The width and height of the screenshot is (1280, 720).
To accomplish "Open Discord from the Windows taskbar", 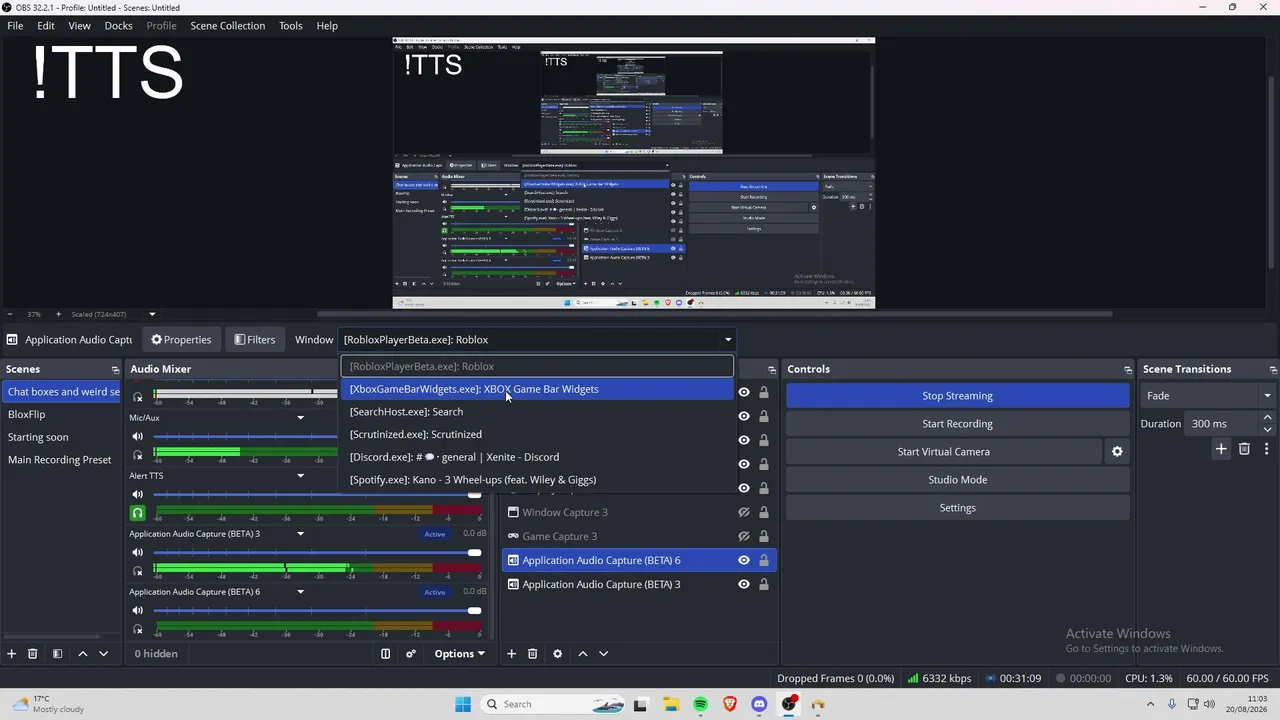I will click(759, 704).
